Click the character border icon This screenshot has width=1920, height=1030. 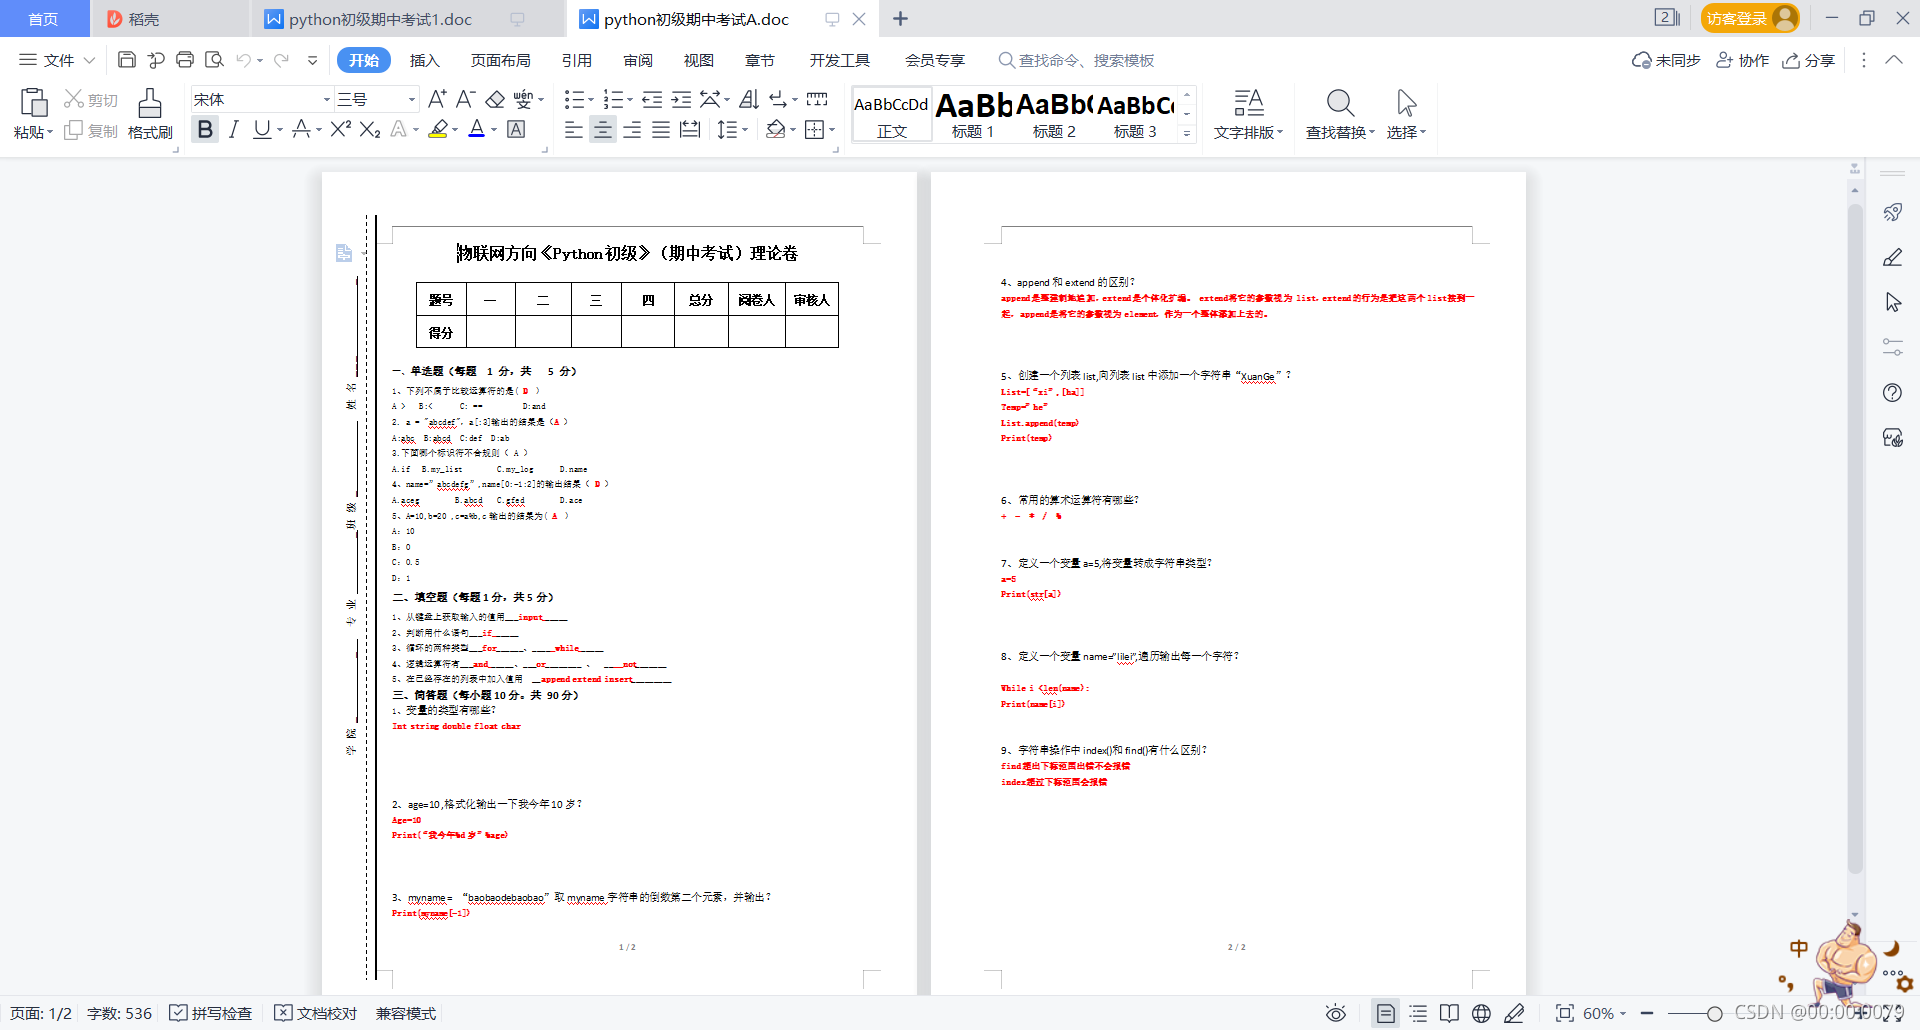pyautogui.click(x=516, y=129)
